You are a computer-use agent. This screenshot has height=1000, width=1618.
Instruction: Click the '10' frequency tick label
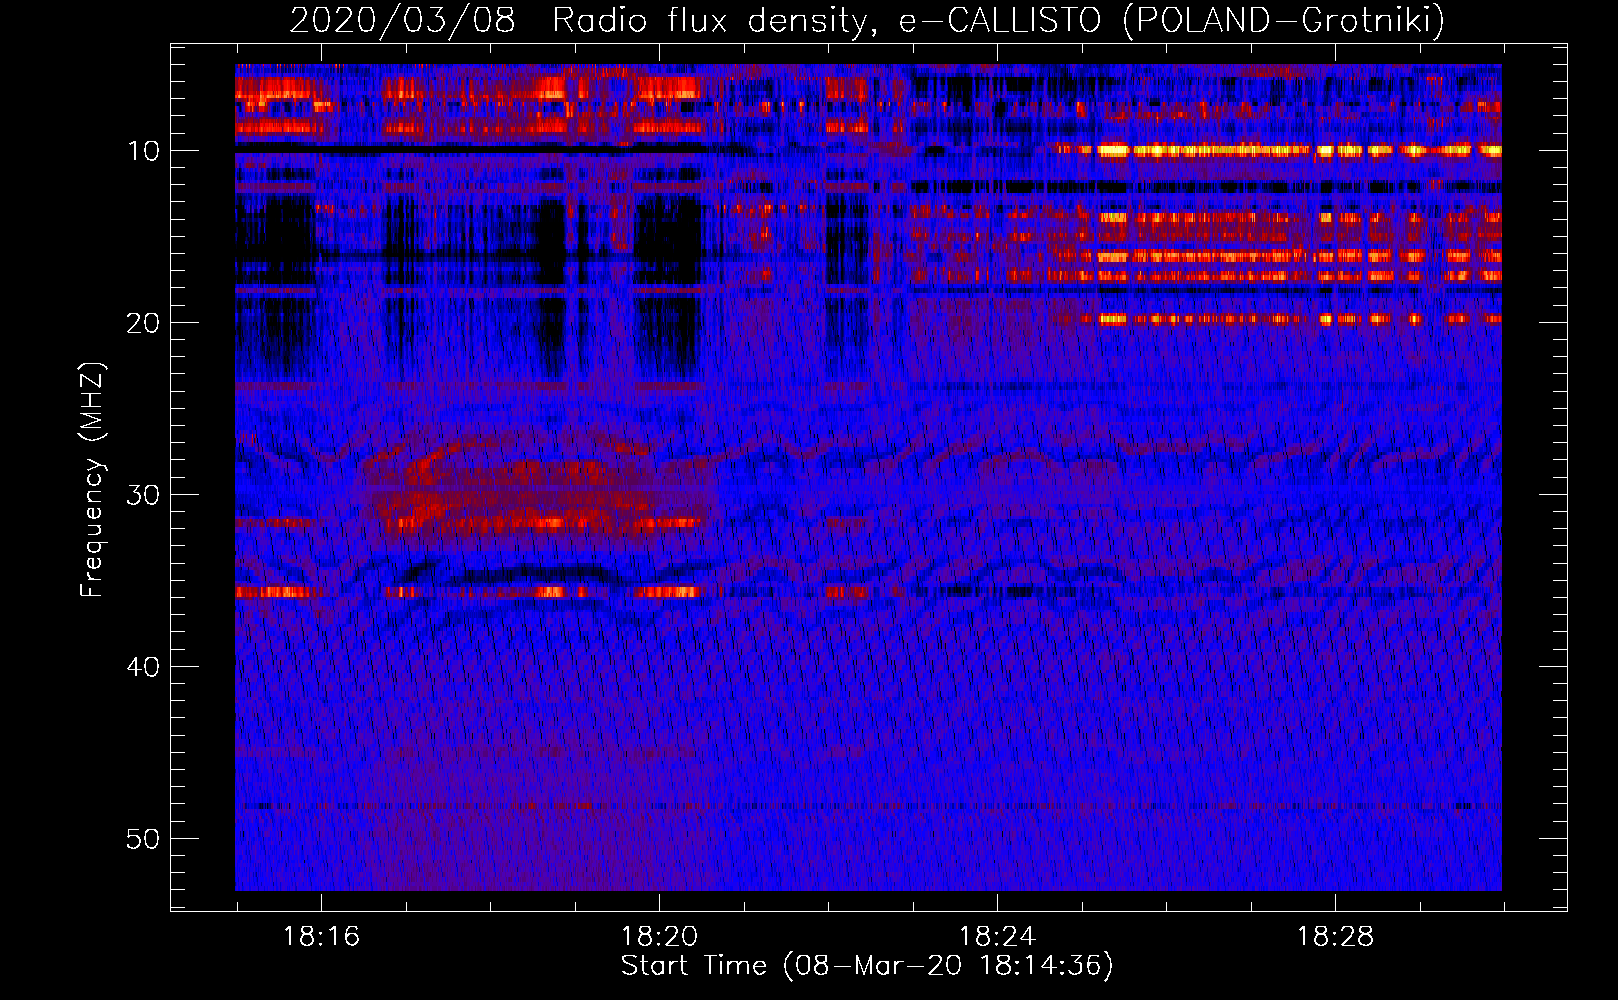[144, 151]
